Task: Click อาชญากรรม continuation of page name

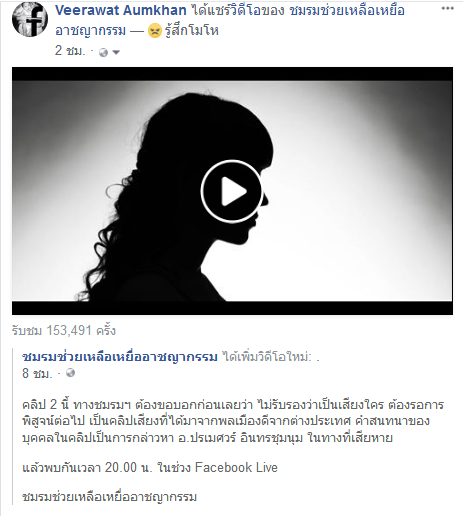Action: (x=90, y=31)
